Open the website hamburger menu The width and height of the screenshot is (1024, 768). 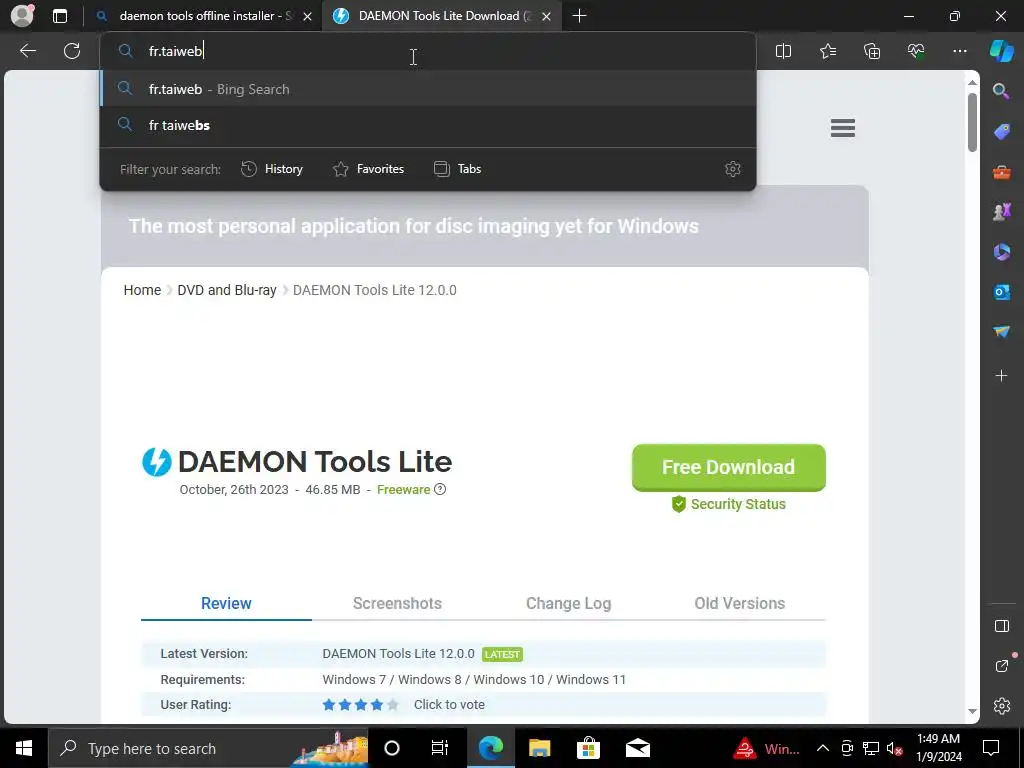(x=842, y=128)
